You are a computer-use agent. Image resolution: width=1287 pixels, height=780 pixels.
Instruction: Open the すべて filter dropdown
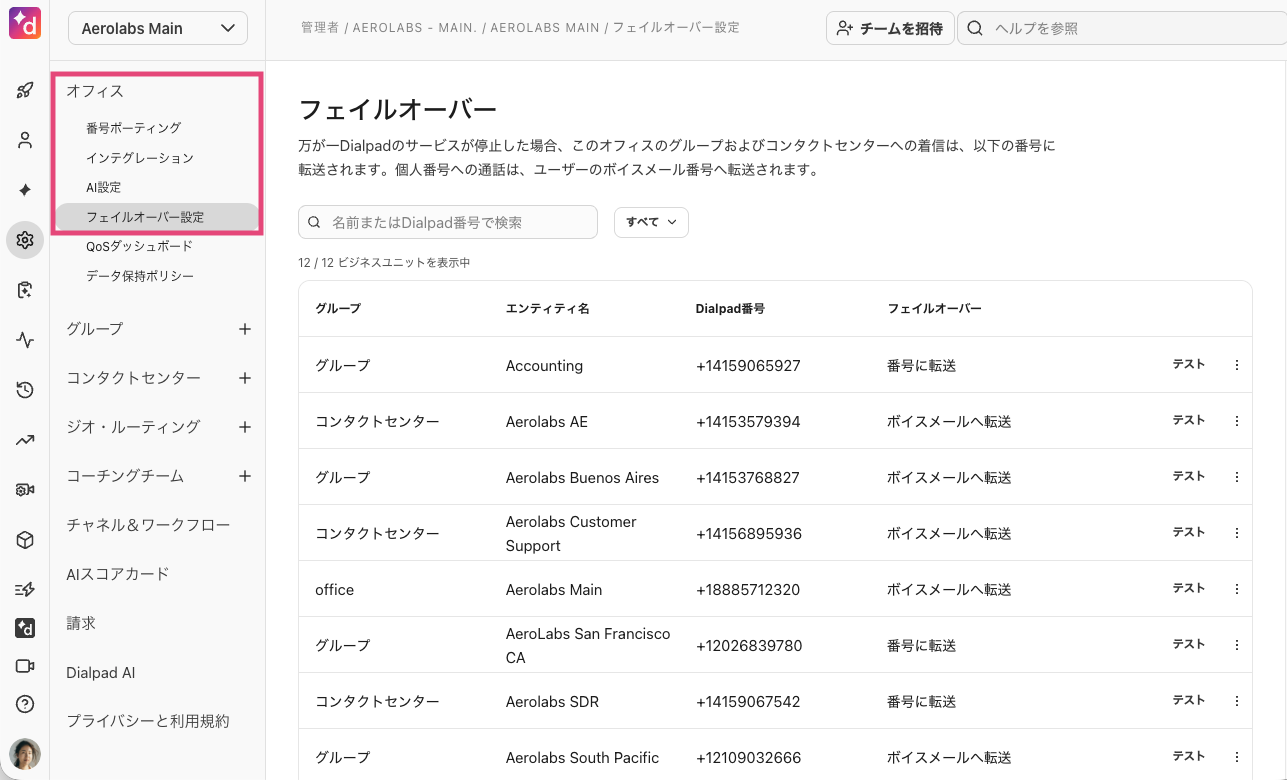coord(651,222)
